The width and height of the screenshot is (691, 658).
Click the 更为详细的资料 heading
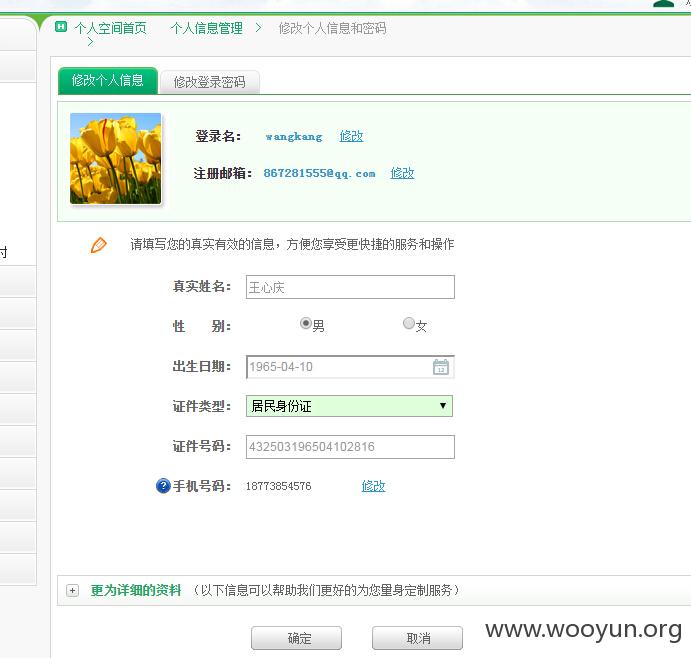point(136,590)
